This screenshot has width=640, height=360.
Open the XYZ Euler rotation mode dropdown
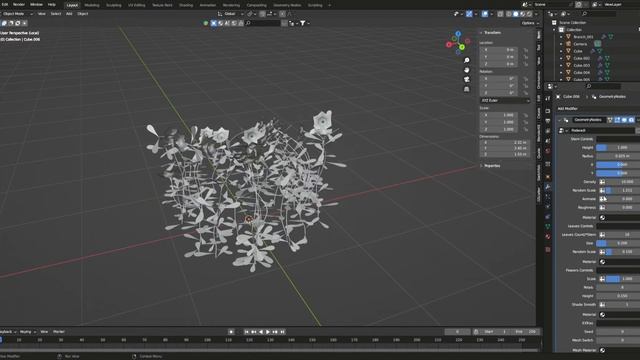pyautogui.click(x=504, y=100)
